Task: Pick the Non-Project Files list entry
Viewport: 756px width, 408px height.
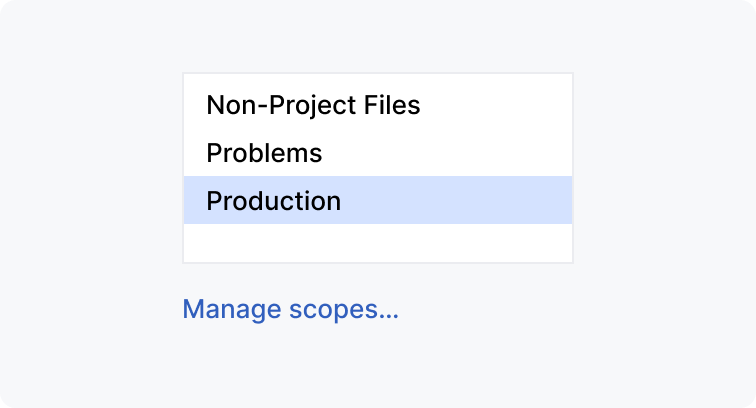Action: (313, 104)
